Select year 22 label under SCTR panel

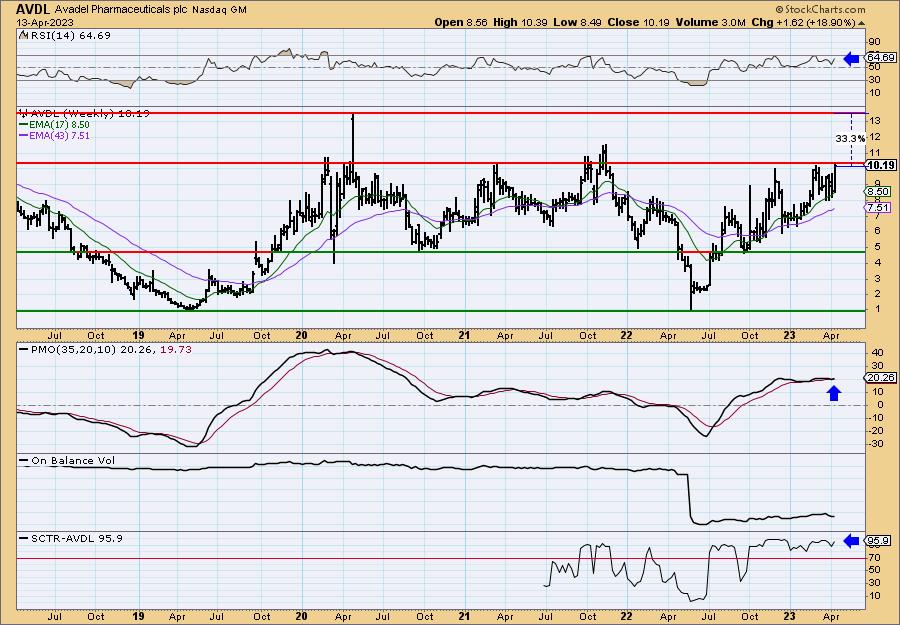pyautogui.click(x=627, y=616)
